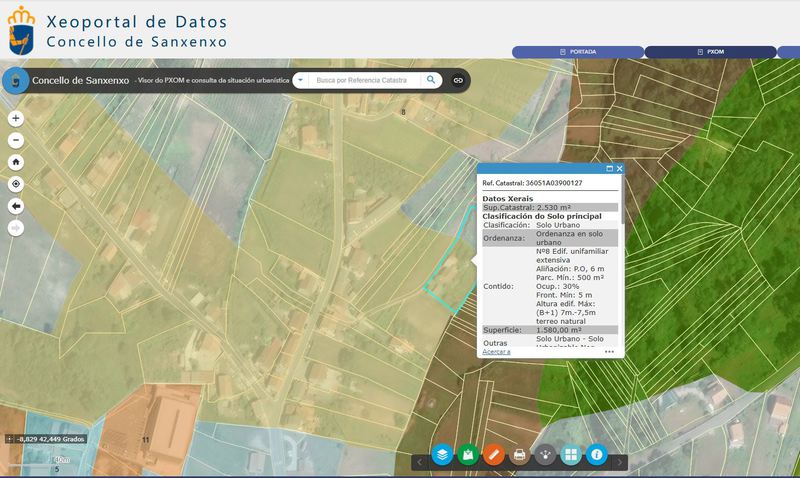
Task: Open the grid tiles widget
Action: click(571, 455)
